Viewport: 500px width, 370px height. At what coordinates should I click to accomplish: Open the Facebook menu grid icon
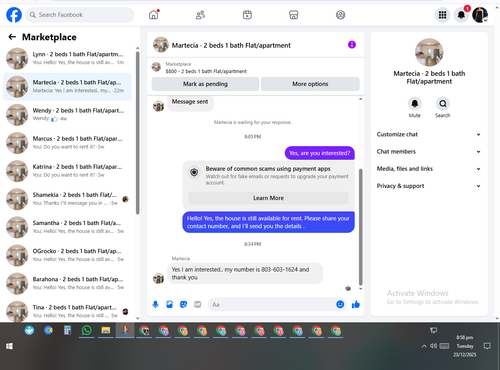pyautogui.click(x=442, y=15)
